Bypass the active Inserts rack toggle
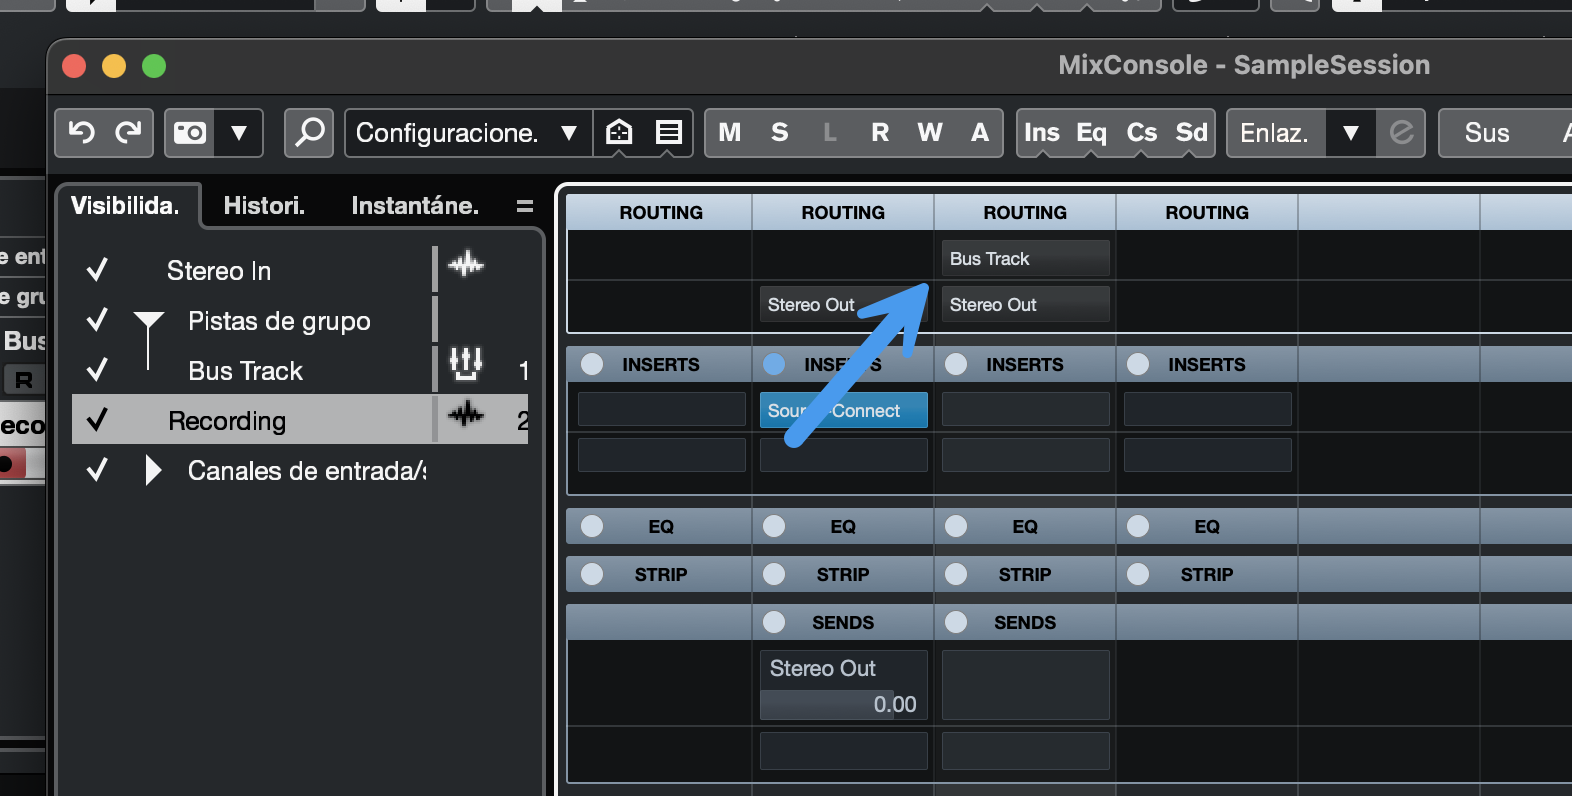This screenshot has height=796, width=1572. [774, 364]
